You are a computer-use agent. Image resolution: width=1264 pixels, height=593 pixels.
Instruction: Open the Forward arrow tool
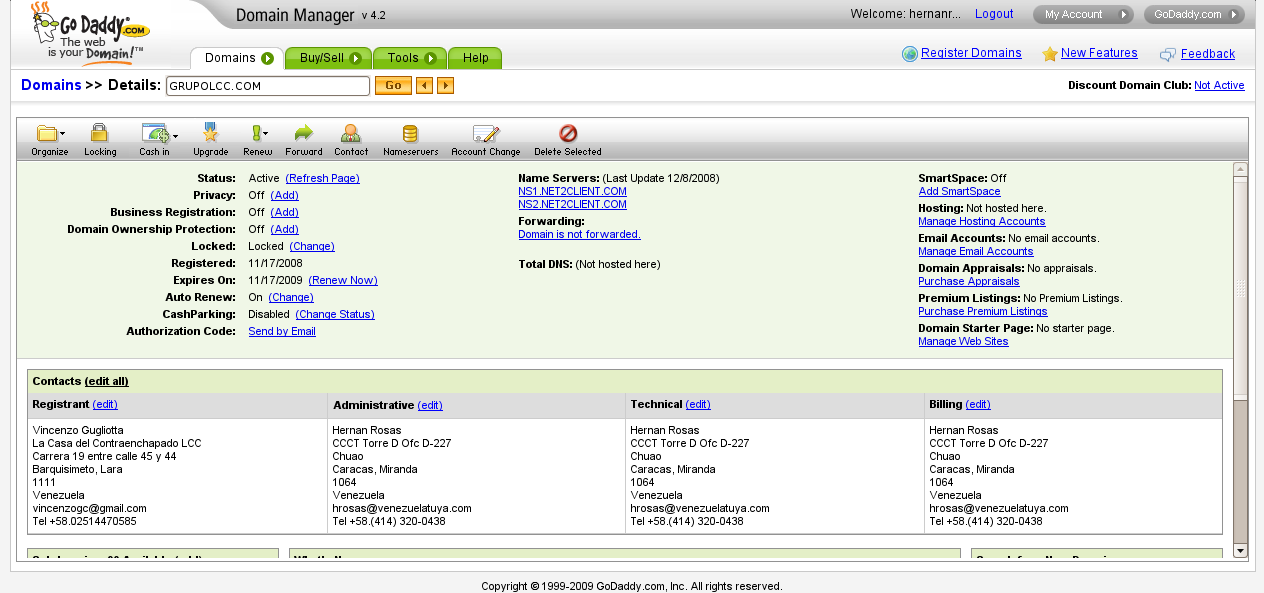click(303, 133)
